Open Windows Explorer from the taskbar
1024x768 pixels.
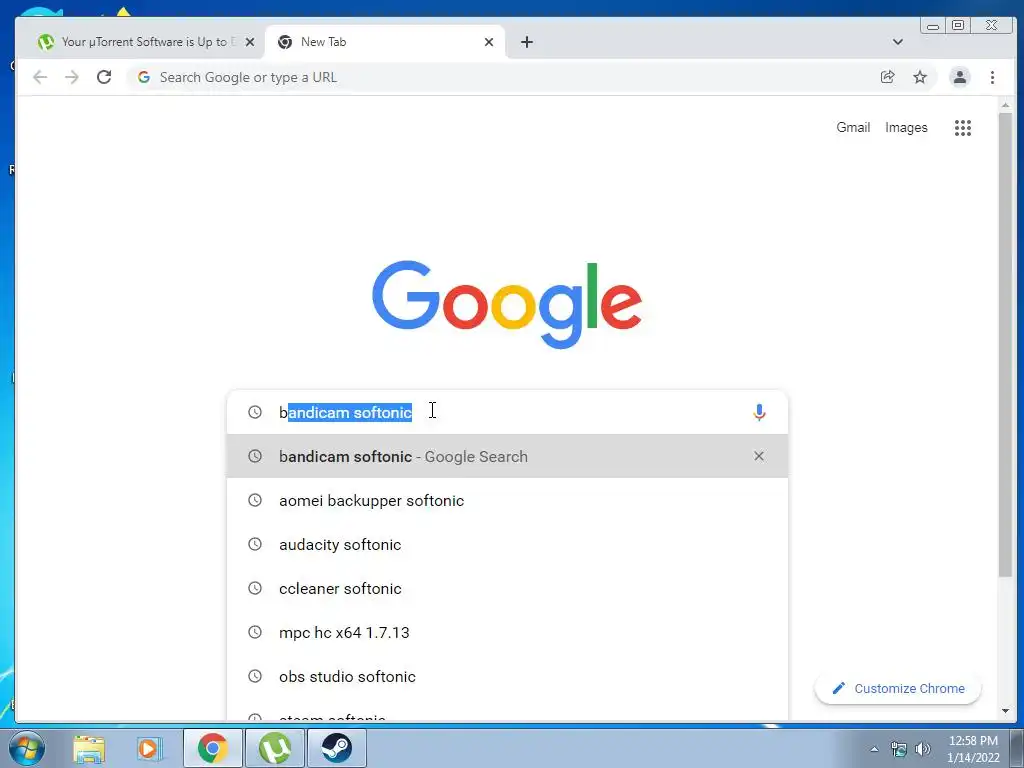click(89, 748)
